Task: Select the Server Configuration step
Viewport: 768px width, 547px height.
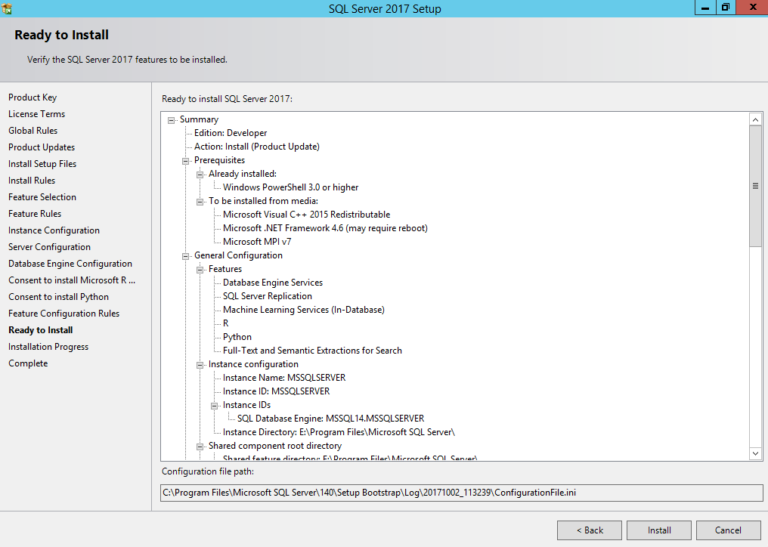Action: 49,247
